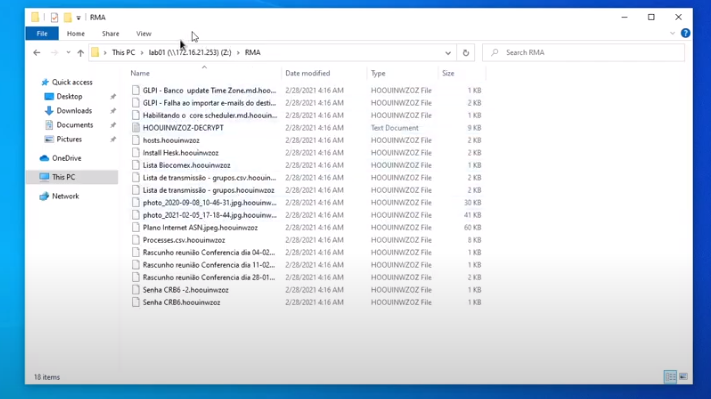Click the New folder quick access icon
The image size is (711, 399).
[68, 18]
